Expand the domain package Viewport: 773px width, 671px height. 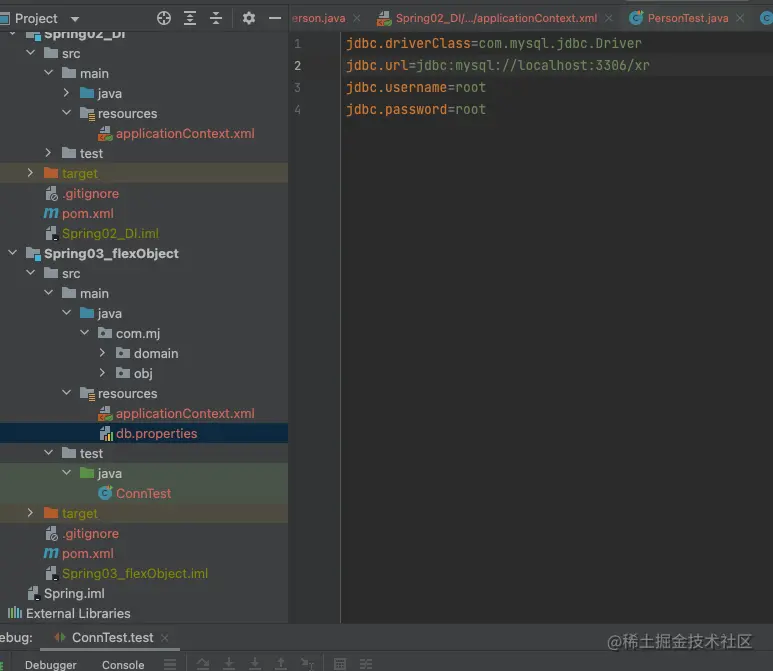tap(102, 353)
